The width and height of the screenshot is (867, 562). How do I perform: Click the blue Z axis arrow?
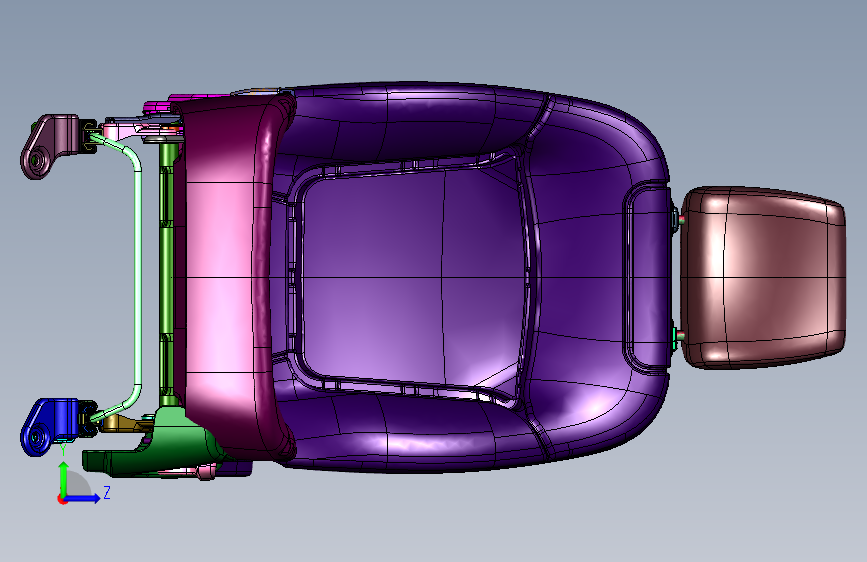tap(83, 498)
